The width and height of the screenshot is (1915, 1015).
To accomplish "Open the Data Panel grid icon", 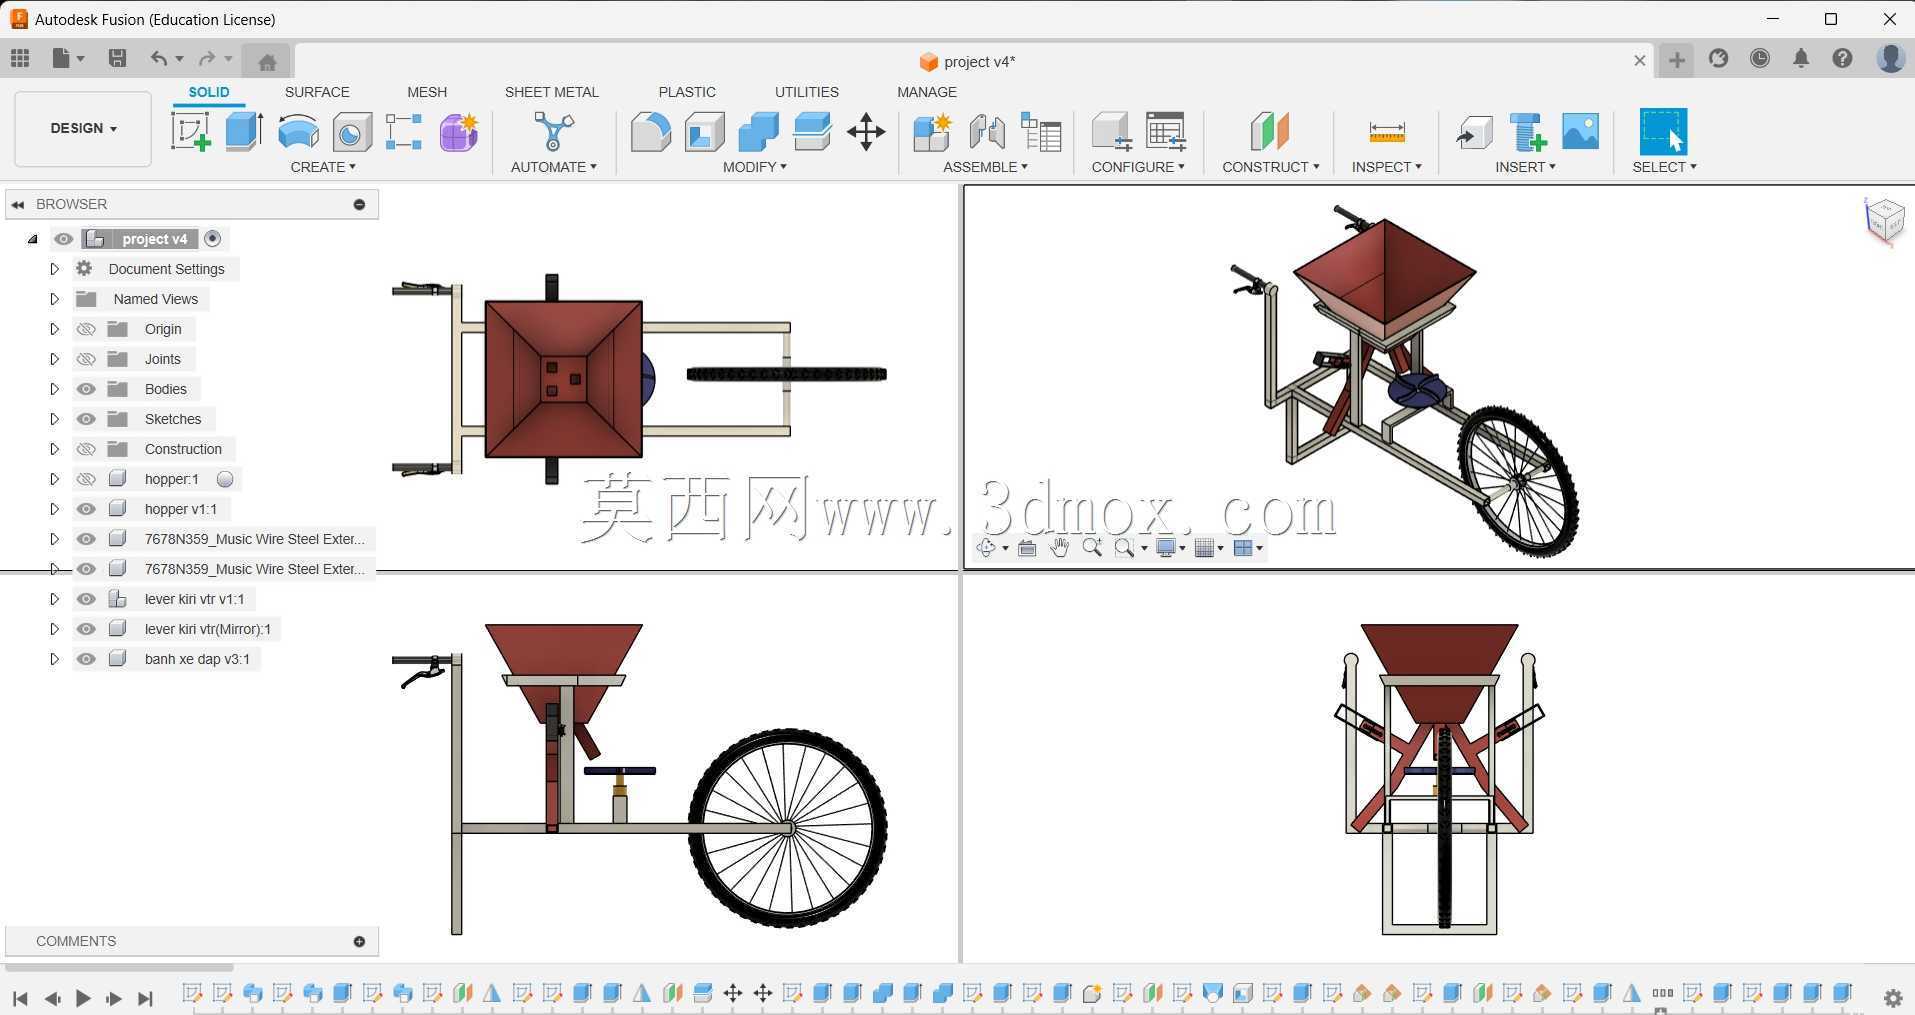I will 20,59.
